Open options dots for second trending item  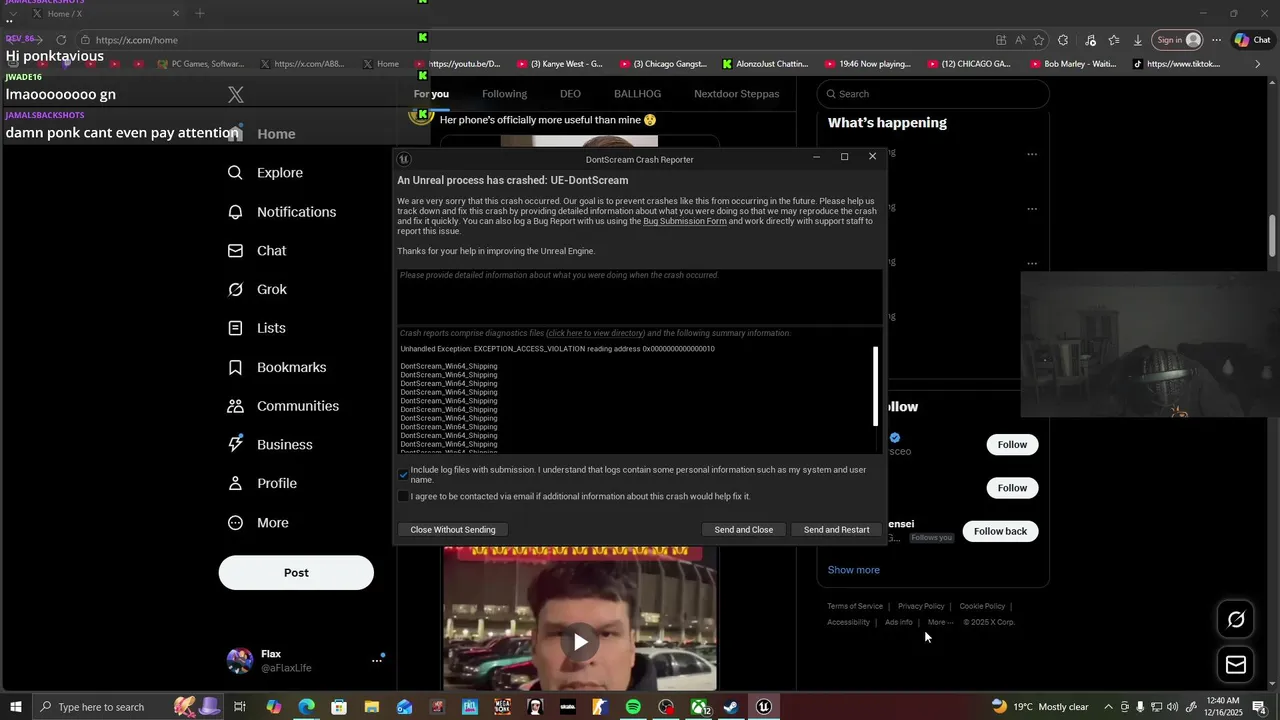click(1032, 209)
